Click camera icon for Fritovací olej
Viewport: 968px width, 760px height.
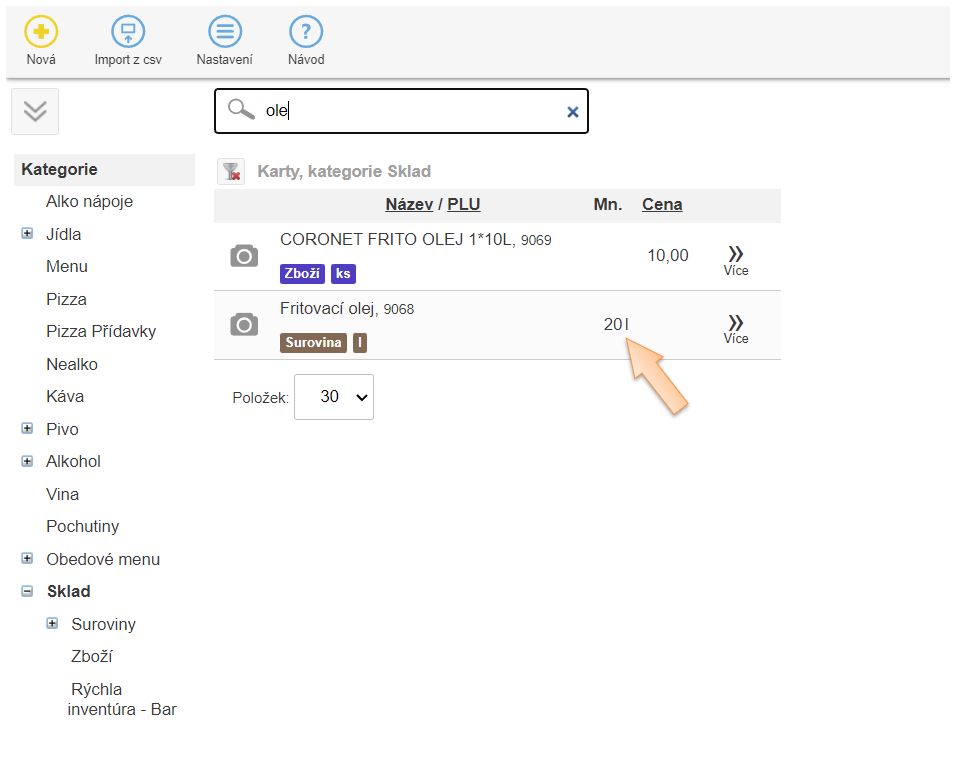(x=244, y=324)
